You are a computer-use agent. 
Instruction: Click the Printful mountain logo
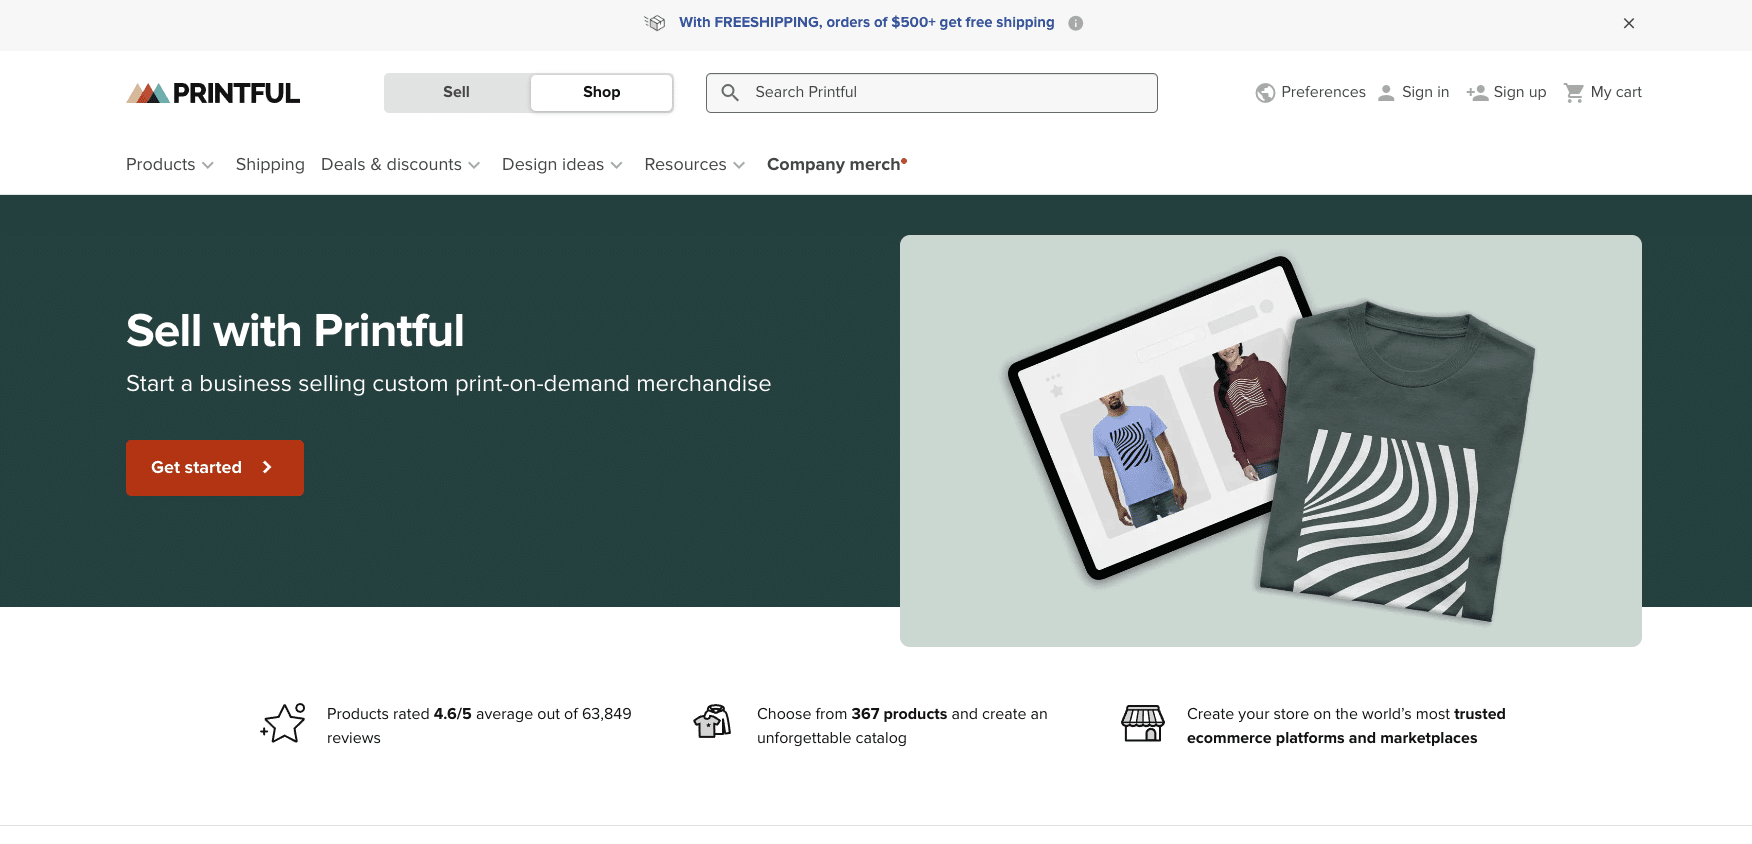click(x=148, y=93)
